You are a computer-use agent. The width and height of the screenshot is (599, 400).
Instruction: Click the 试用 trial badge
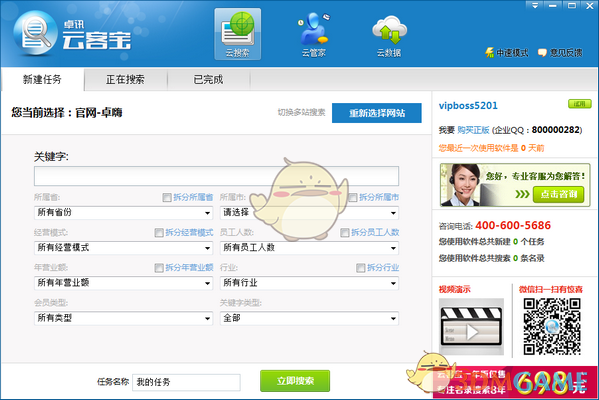click(580, 104)
